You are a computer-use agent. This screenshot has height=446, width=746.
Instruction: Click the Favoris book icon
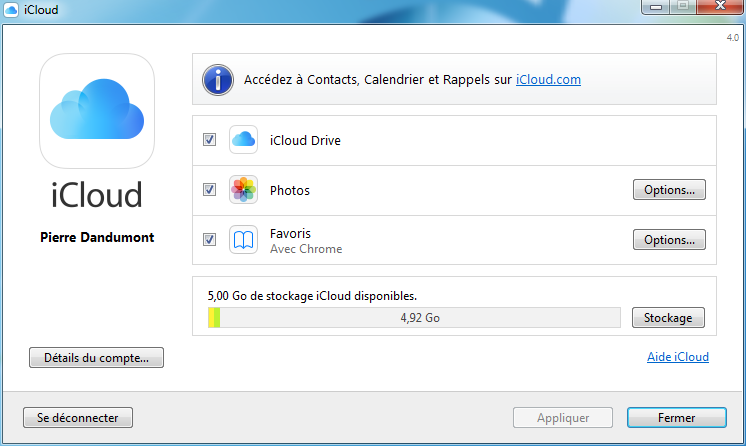tap(243, 239)
